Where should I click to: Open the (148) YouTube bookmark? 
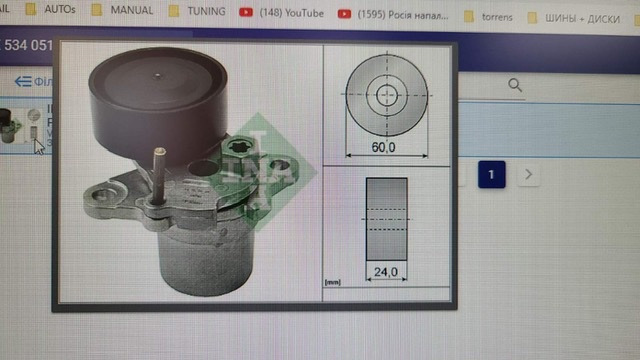(x=281, y=13)
